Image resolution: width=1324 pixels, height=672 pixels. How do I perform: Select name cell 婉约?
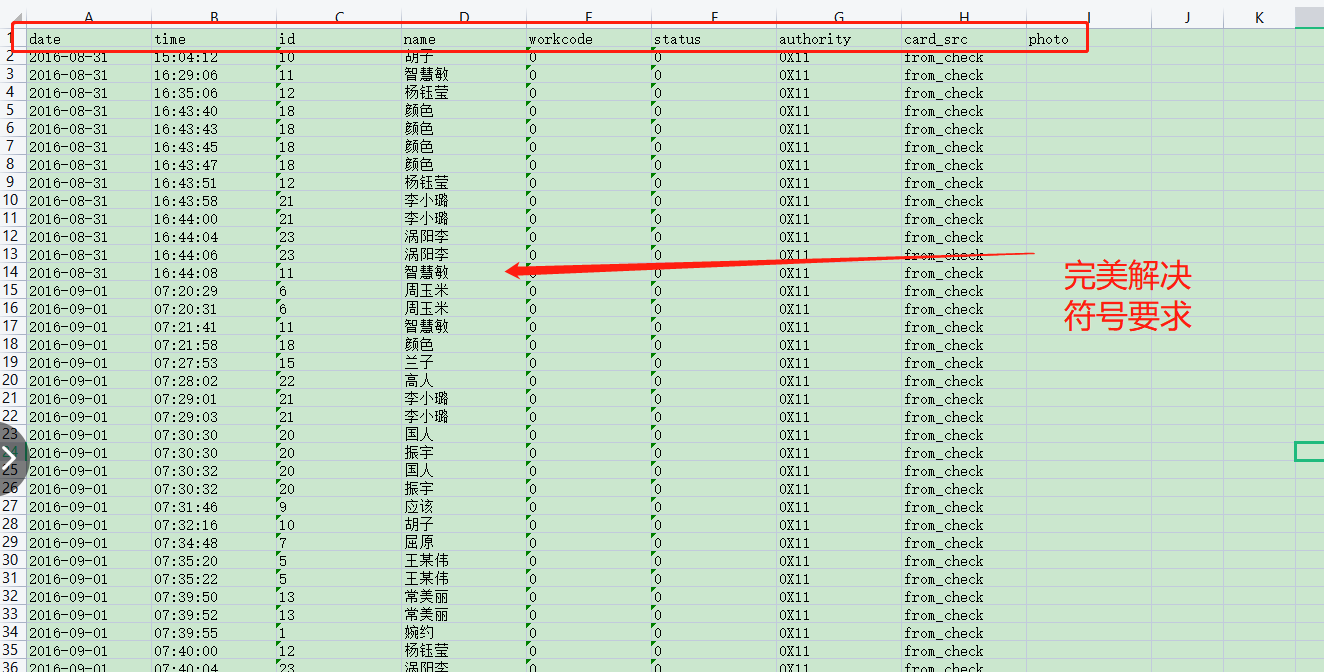[464, 633]
